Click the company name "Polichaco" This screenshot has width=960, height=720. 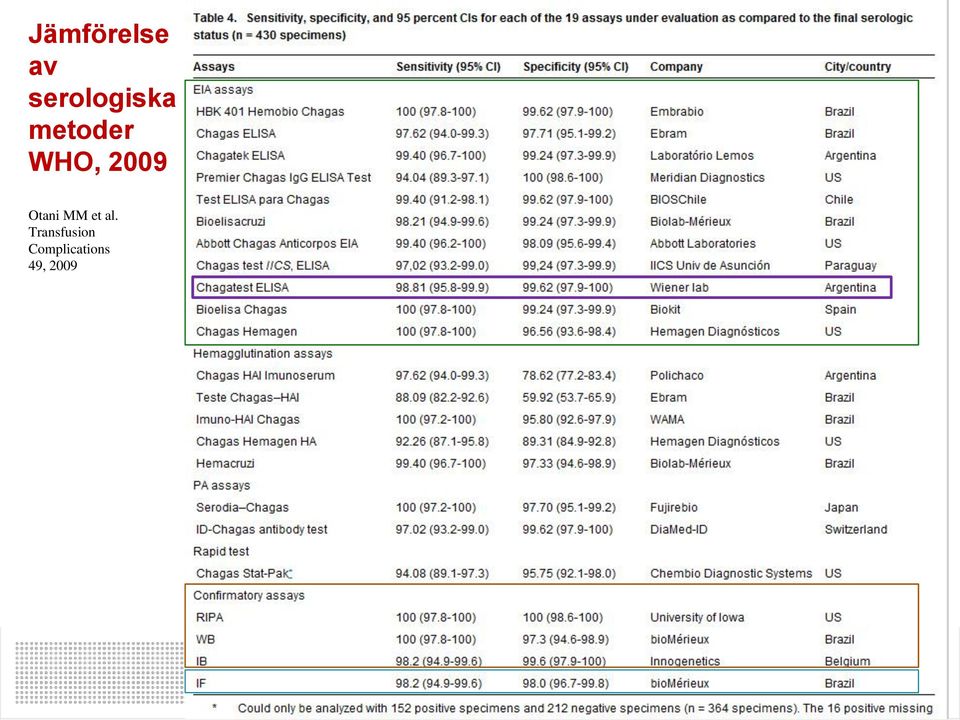tap(677, 376)
